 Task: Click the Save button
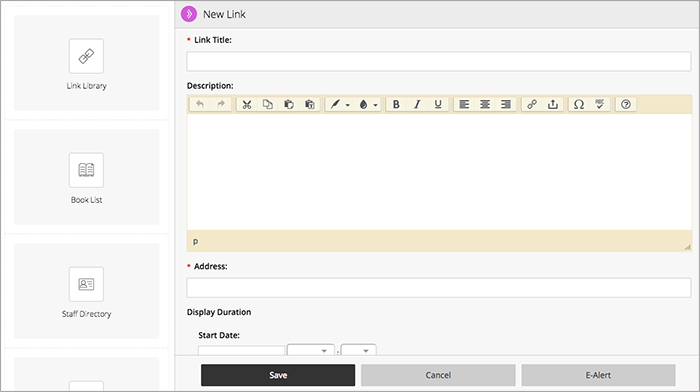click(x=278, y=375)
